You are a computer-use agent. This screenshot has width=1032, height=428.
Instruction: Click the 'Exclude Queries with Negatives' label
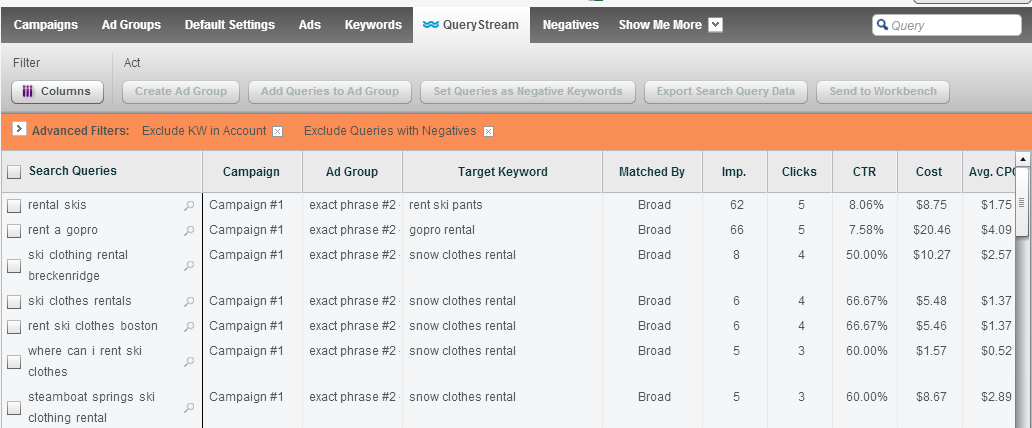[390, 131]
